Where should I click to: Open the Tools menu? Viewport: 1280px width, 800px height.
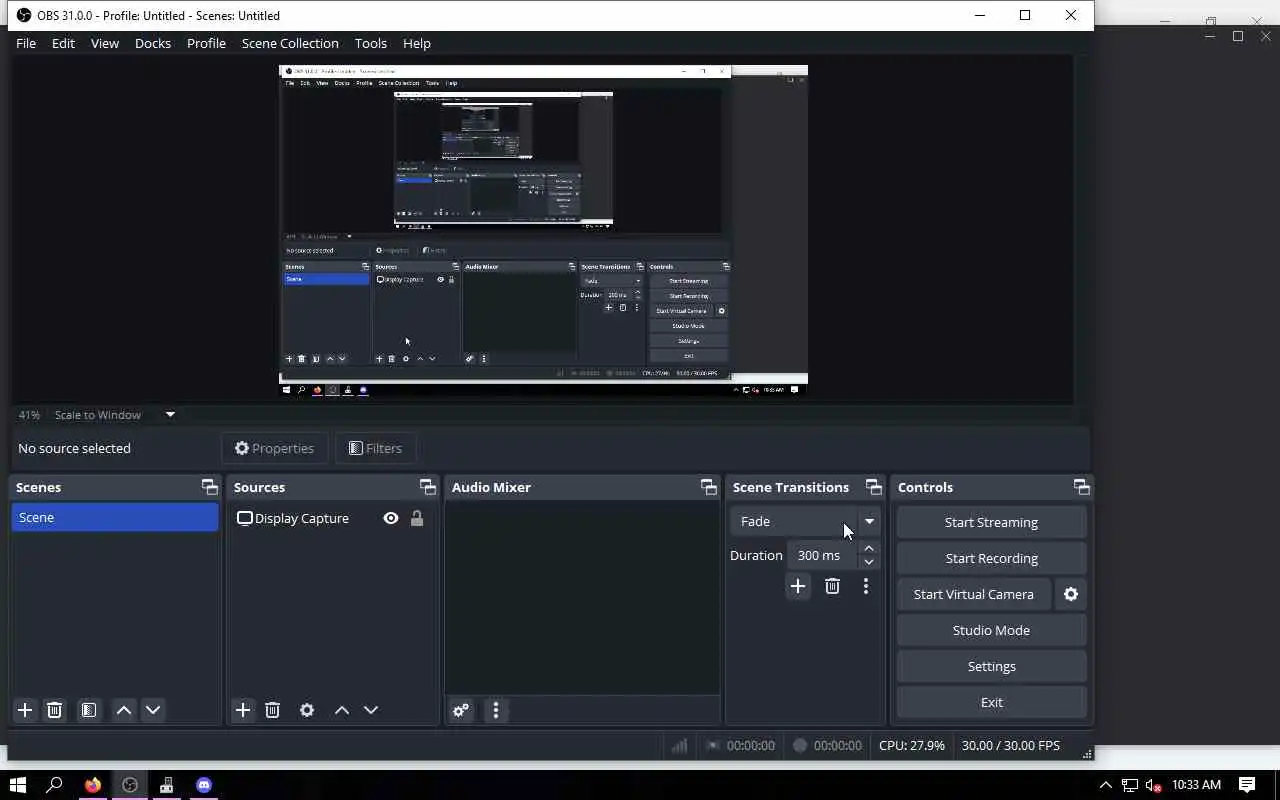tap(371, 43)
